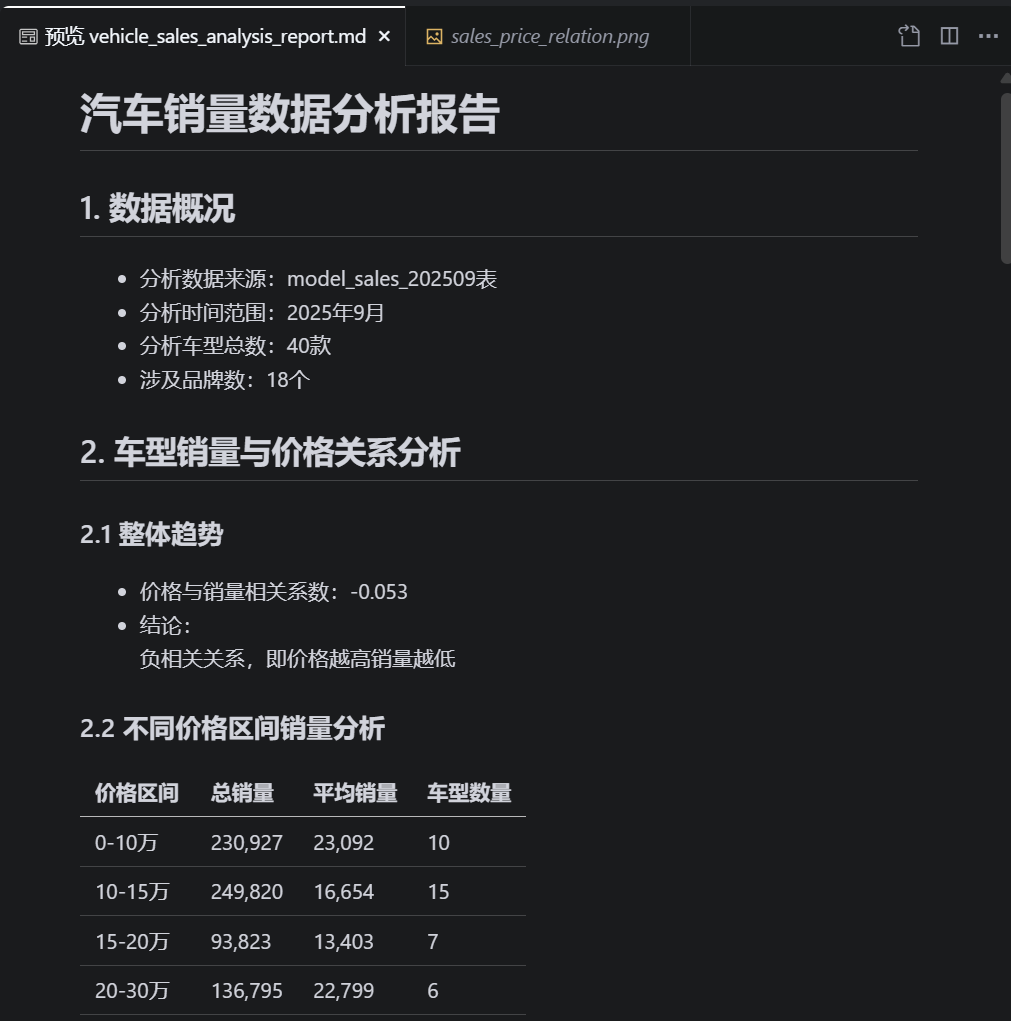Click the image file icon on png tab

pos(434,36)
